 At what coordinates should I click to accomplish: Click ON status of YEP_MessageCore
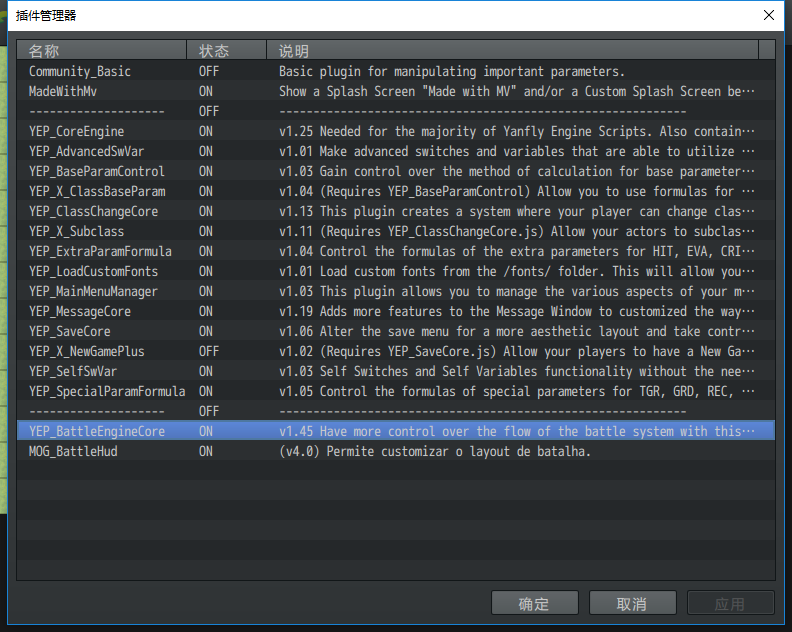[x=206, y=311]
